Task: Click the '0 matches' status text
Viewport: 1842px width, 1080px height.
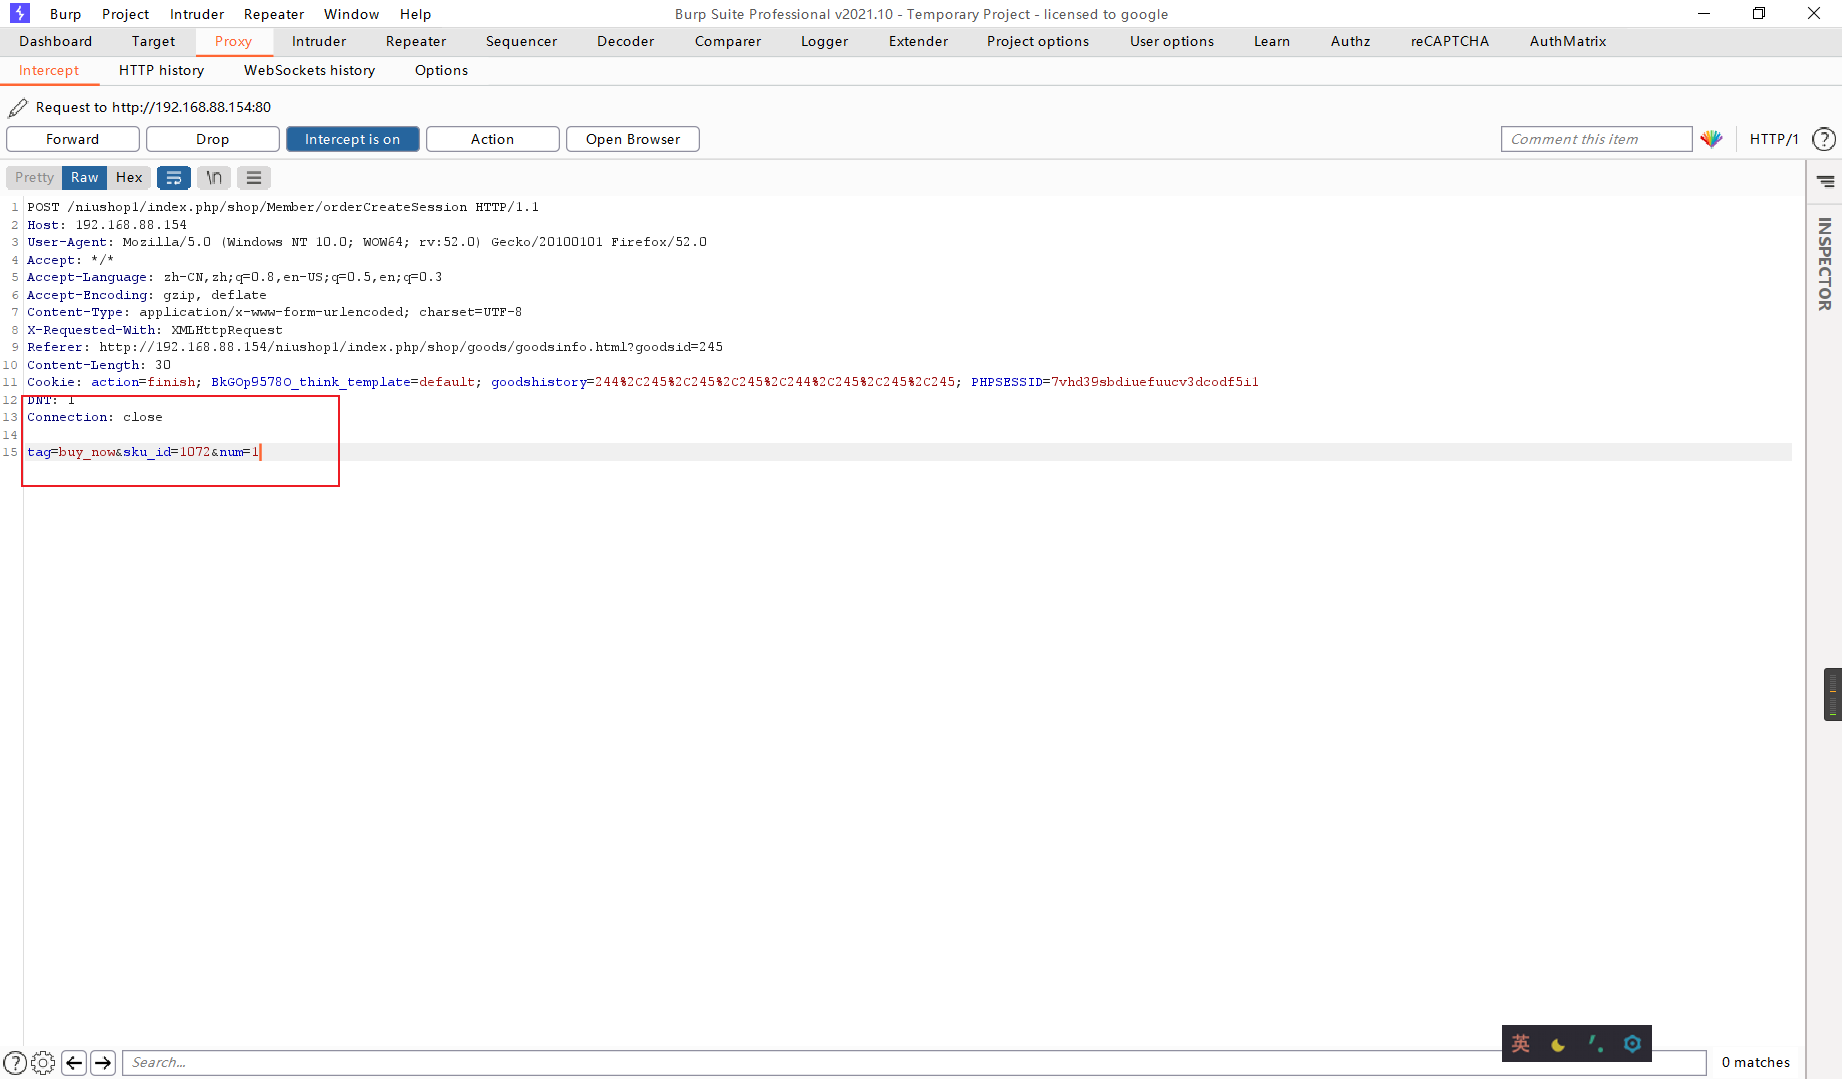Action: pos(1756,1062)
